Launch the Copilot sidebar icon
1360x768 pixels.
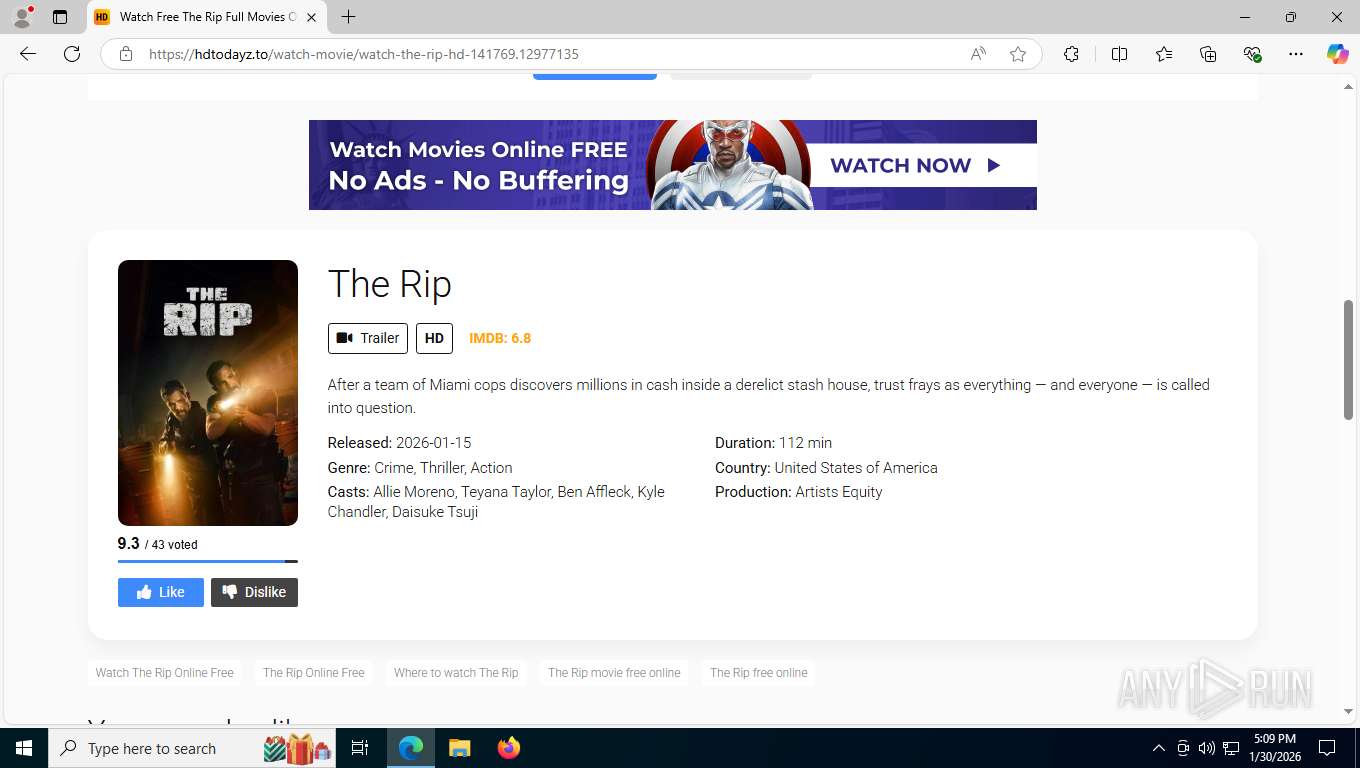[x=1337, y=54]
